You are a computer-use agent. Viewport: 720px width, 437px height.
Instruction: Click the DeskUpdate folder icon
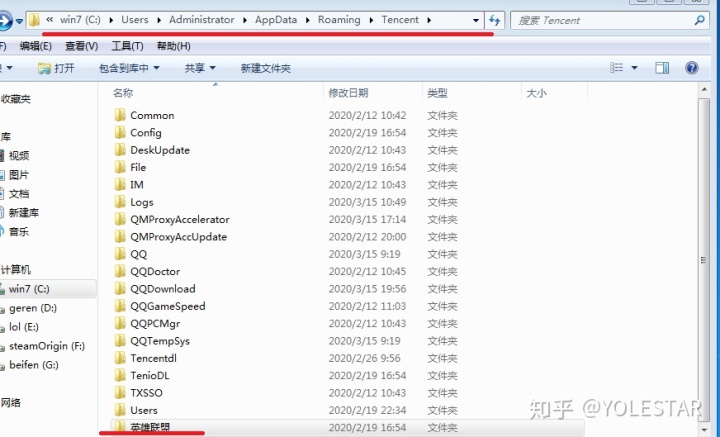pos(120,150)
